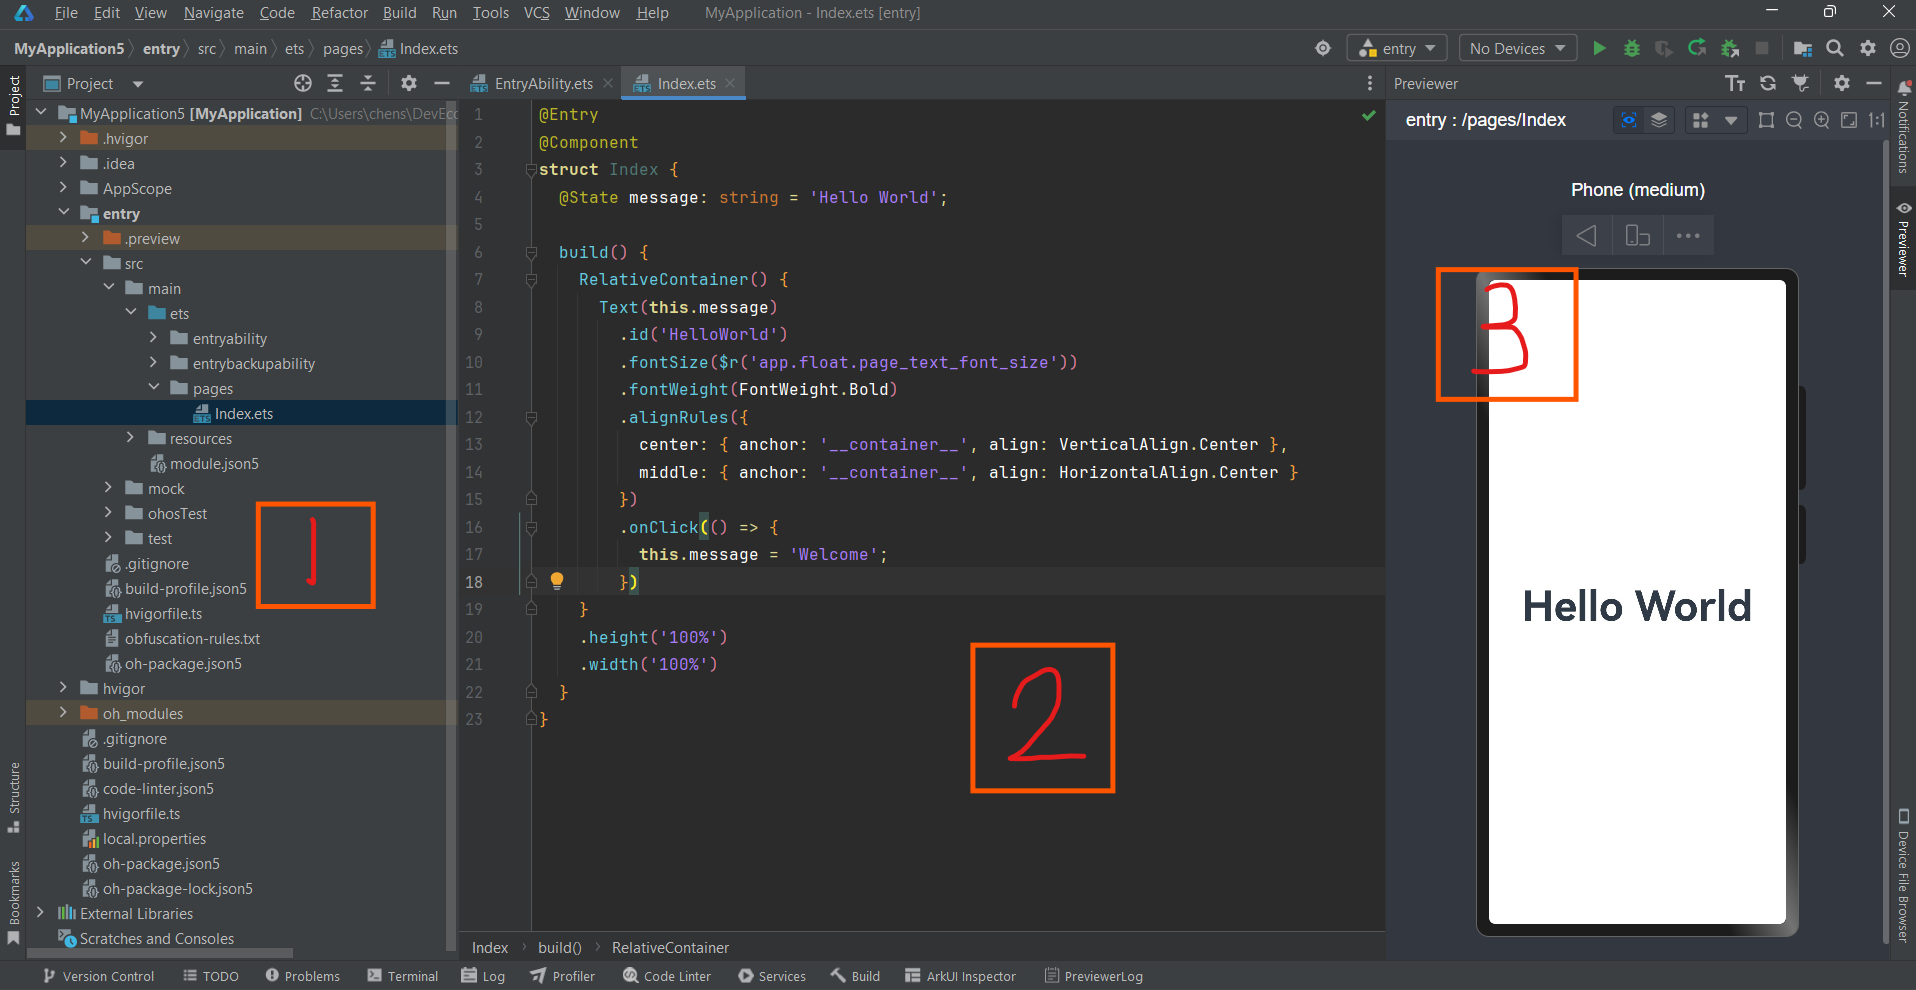Refresh the Previewer

(1768, 83)
